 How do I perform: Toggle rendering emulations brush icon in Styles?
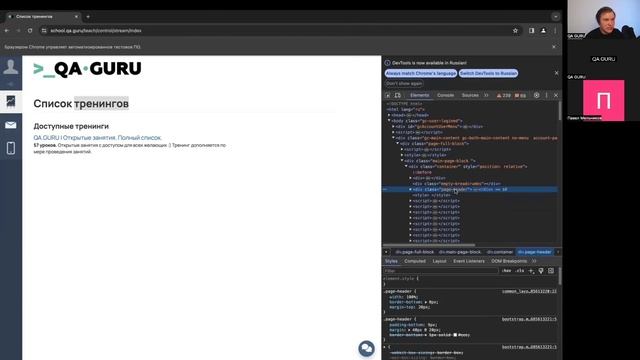541,271
